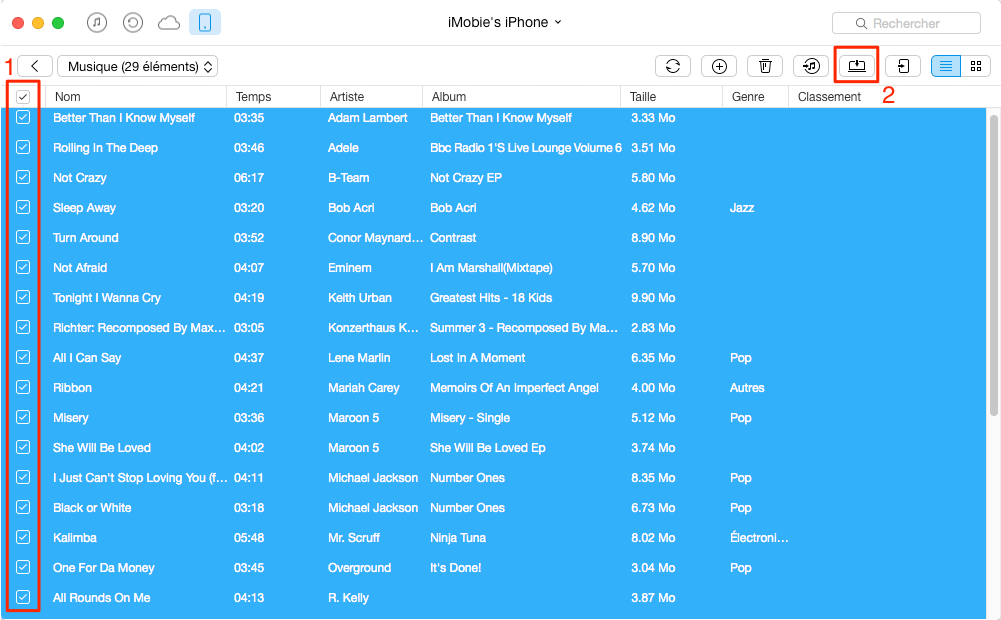Uncheck the All Rounds On Me checkbox
Viewport: 1001px width, 620px height.
[x=23, y=597]
